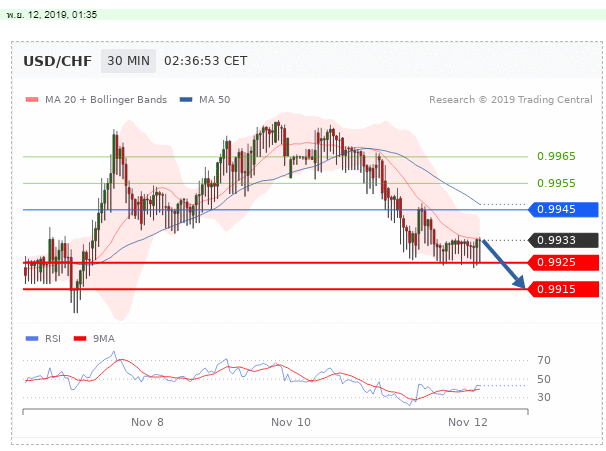
Task: Click the Nov 8 date axis label
Action: [x=147, y=422]
